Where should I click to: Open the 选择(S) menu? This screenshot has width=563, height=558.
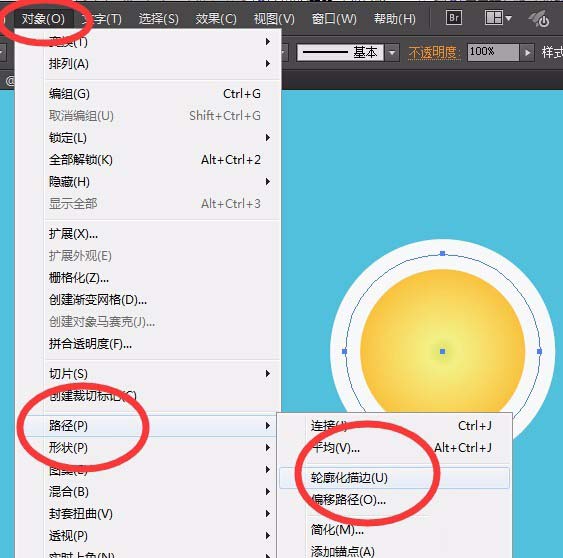(158, 19)
